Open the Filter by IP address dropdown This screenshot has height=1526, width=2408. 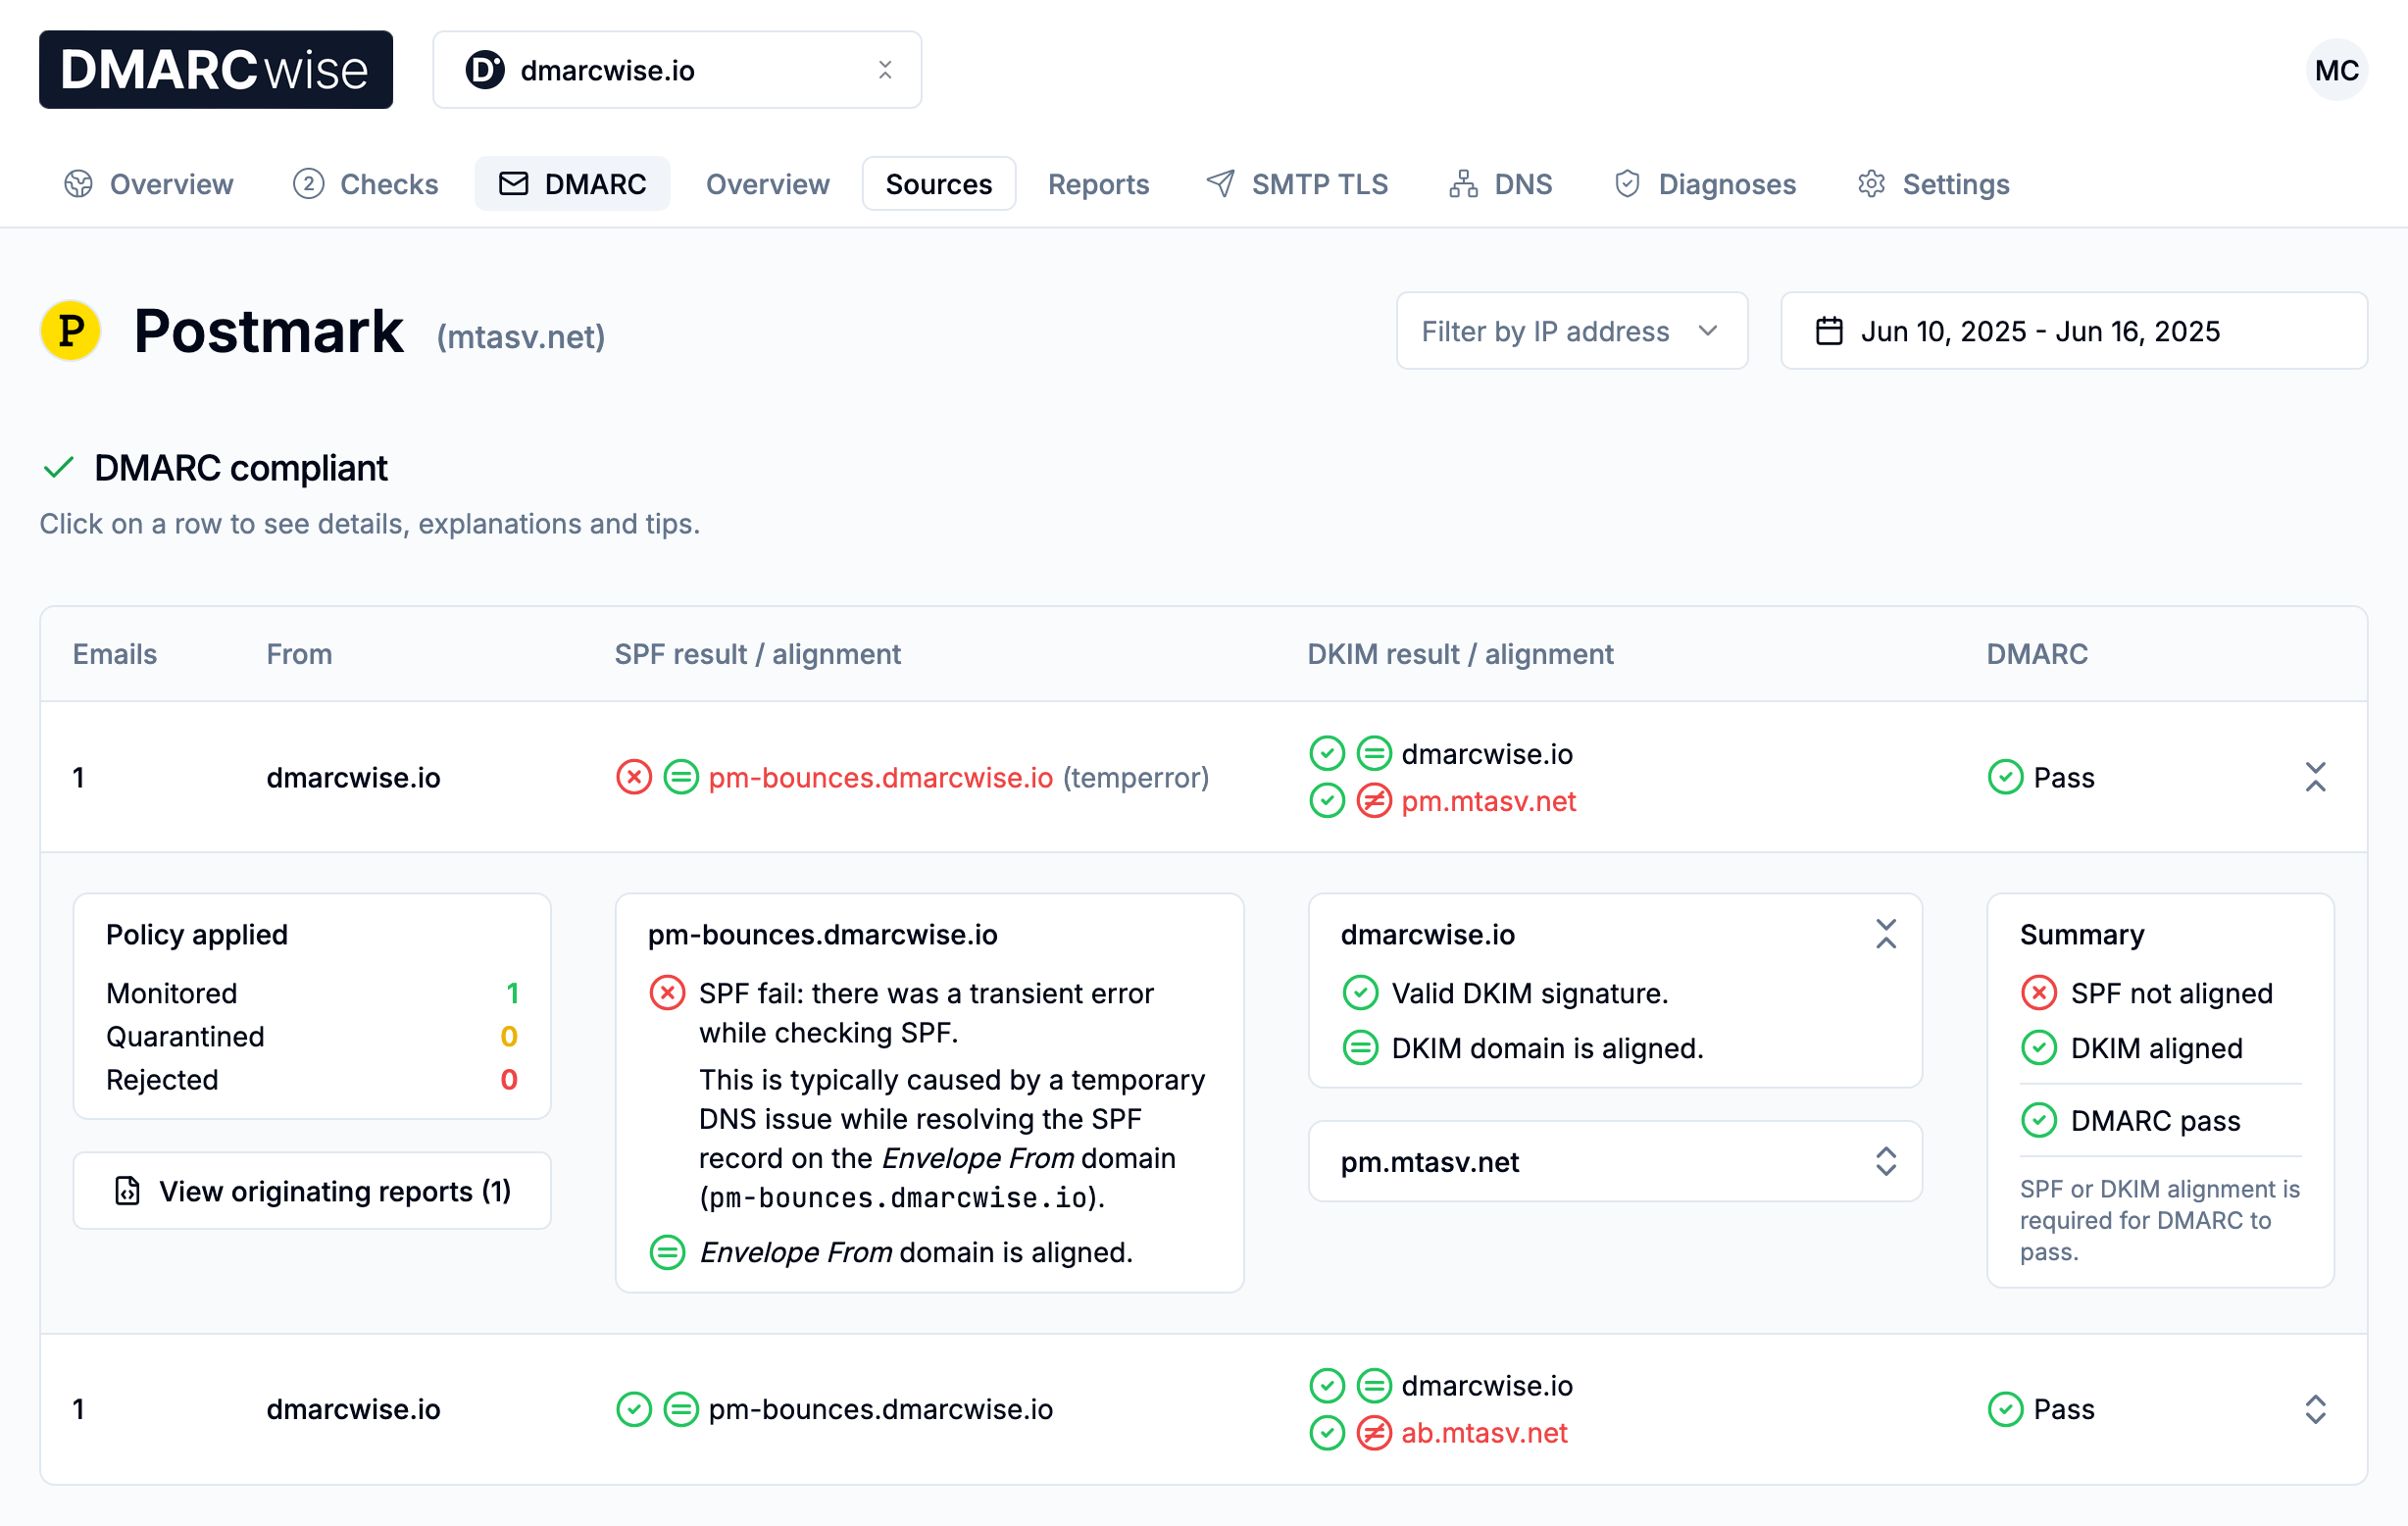[1571, 331]
